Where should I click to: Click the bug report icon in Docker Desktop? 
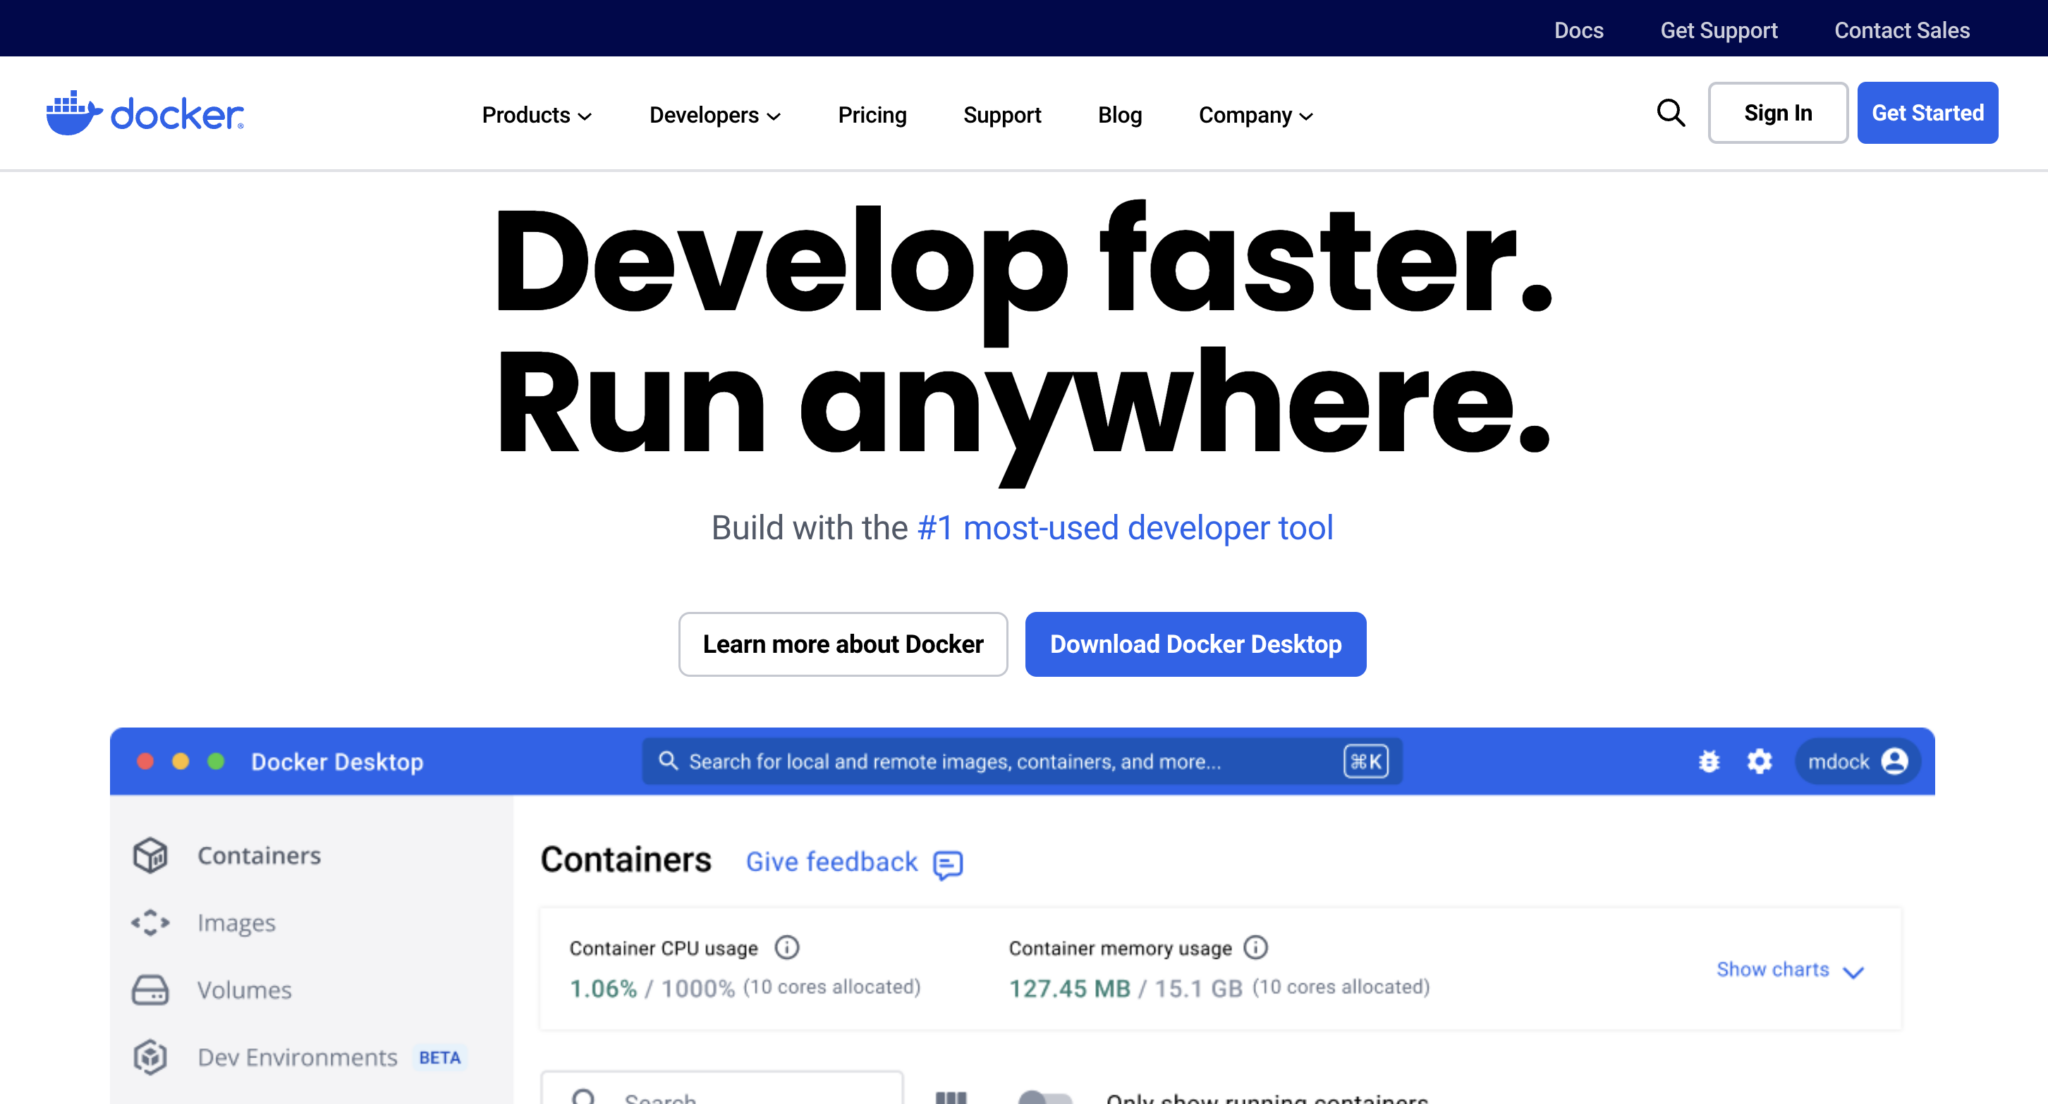[1710, 761]
